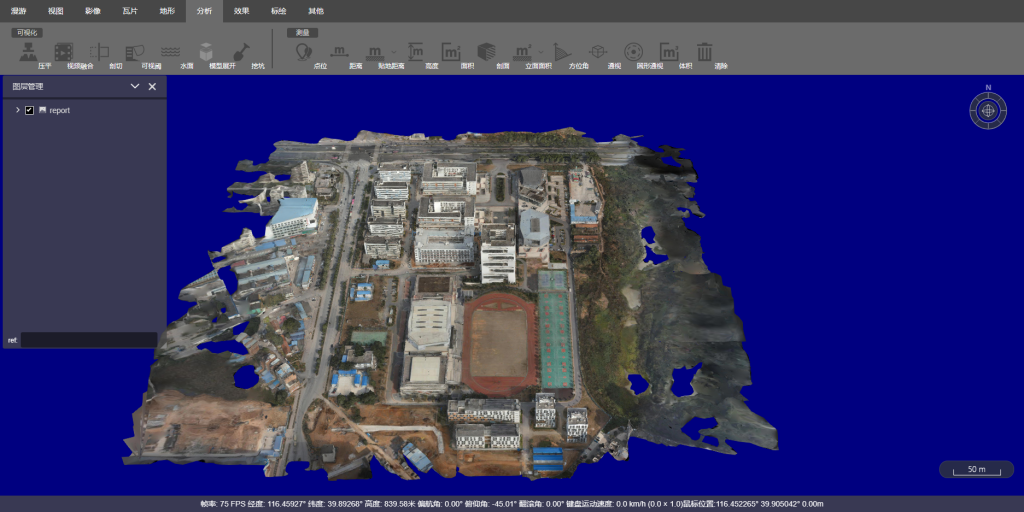
Task: Select the 高度 height measurement tool
Action: (x=415, y=52)
